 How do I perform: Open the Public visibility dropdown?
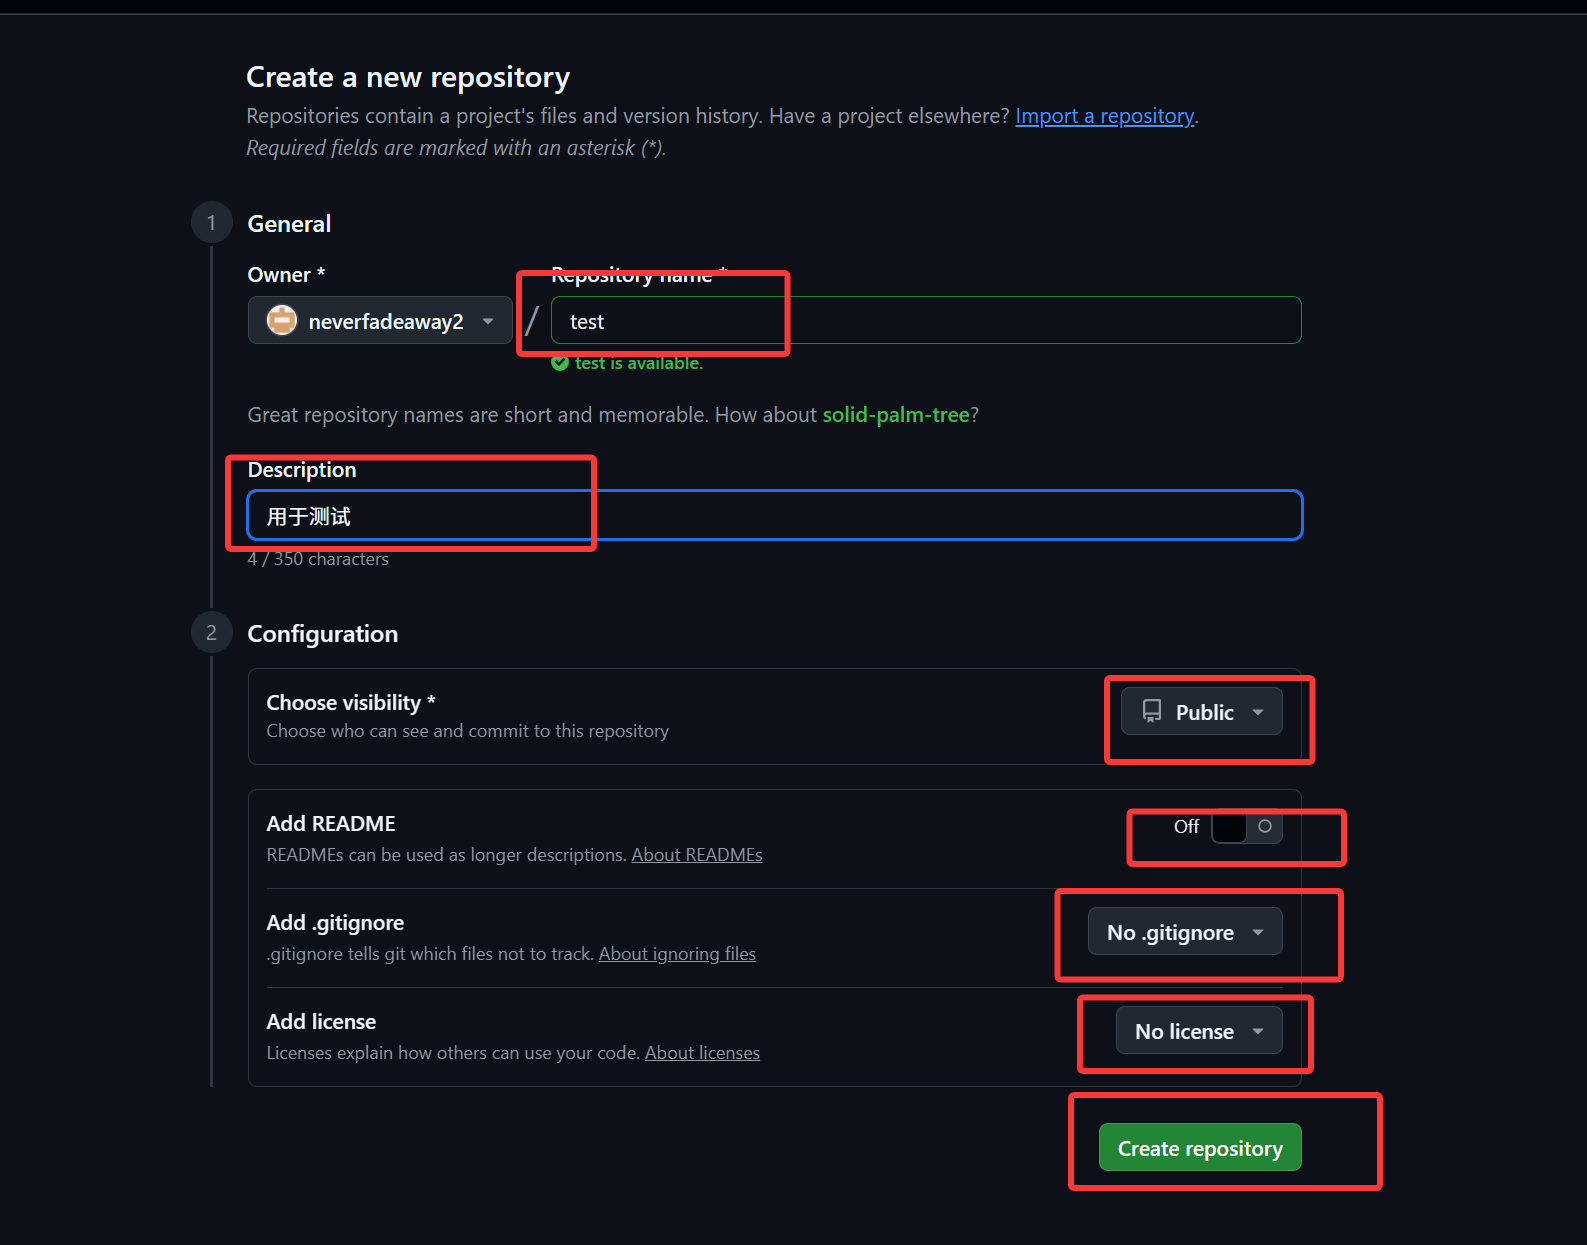(1201, 712)
